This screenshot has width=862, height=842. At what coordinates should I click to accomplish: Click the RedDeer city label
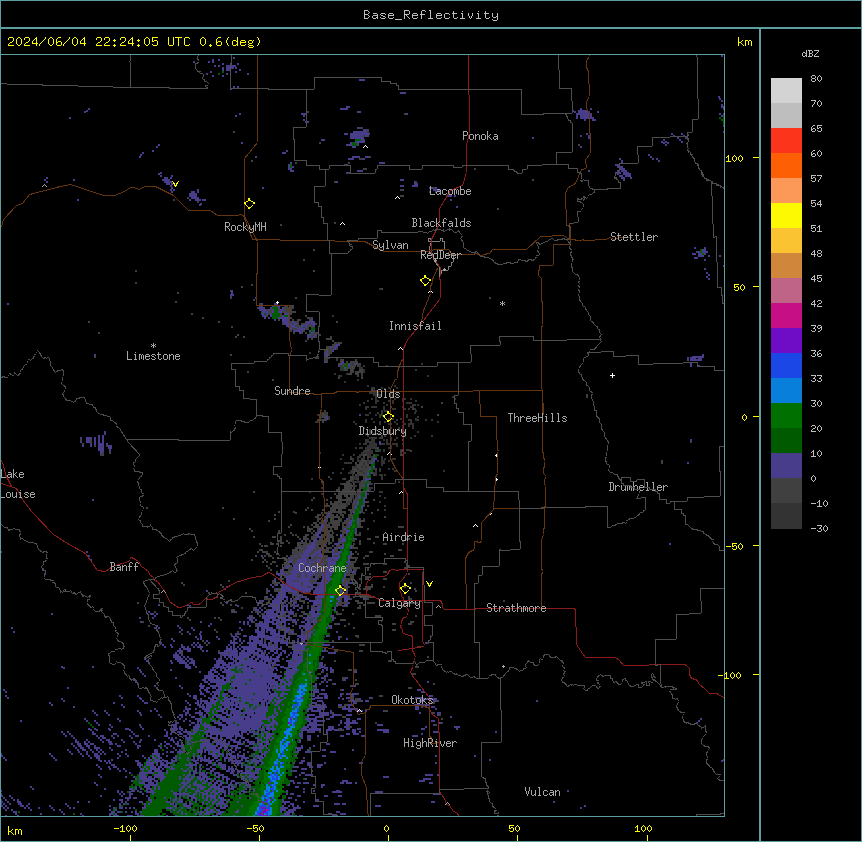[440, 255]
